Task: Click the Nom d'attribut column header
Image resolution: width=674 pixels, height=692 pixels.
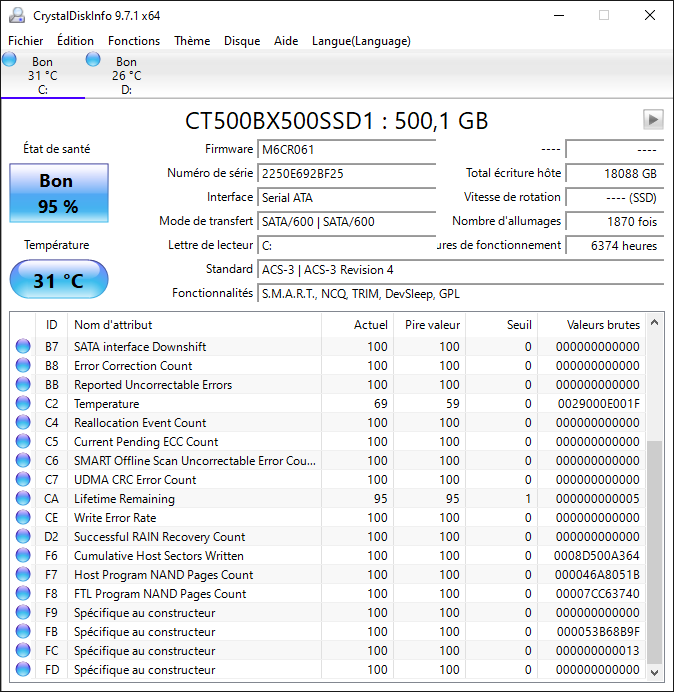Action: [x=194, y=325]
